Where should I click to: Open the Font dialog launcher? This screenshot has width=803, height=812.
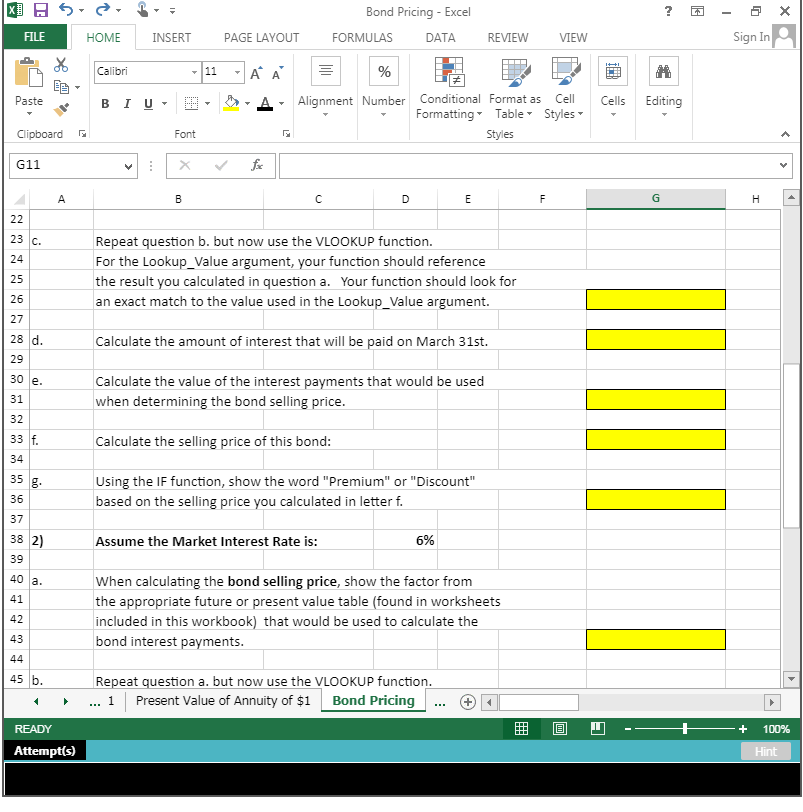286,134
